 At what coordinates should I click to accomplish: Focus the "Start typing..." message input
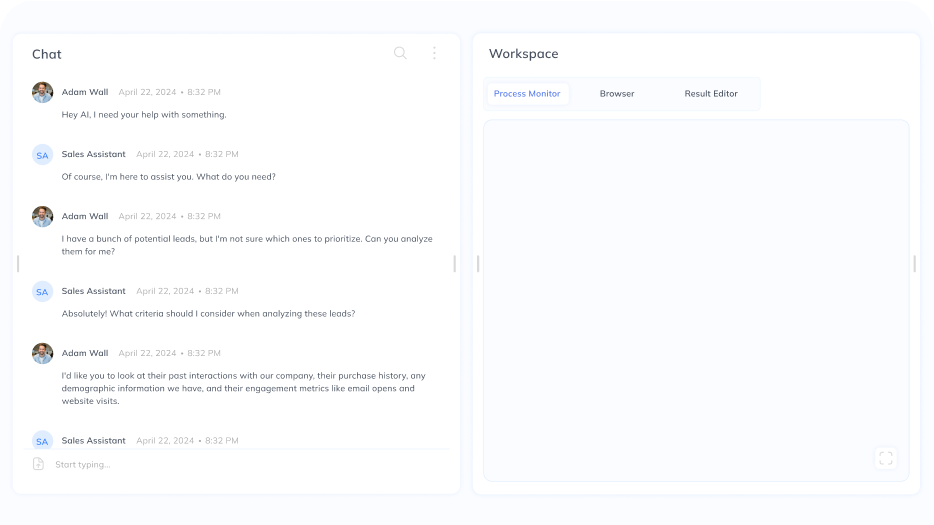click(x=240, y=464)
